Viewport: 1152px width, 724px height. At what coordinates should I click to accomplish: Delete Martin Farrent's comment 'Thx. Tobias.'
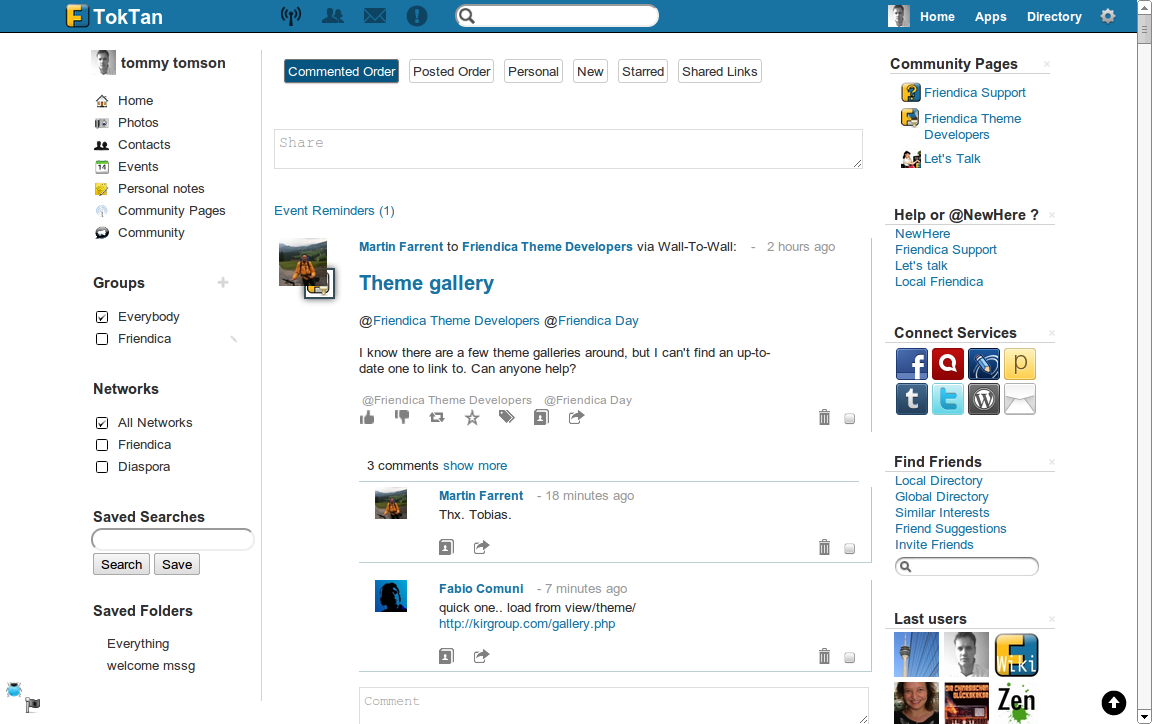824,548
